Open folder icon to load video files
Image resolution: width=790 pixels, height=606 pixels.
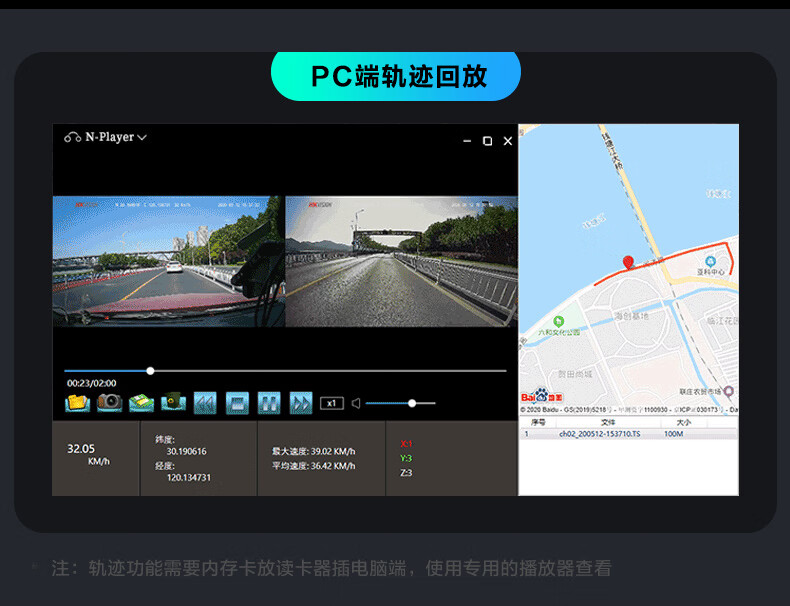pos(77,402)
